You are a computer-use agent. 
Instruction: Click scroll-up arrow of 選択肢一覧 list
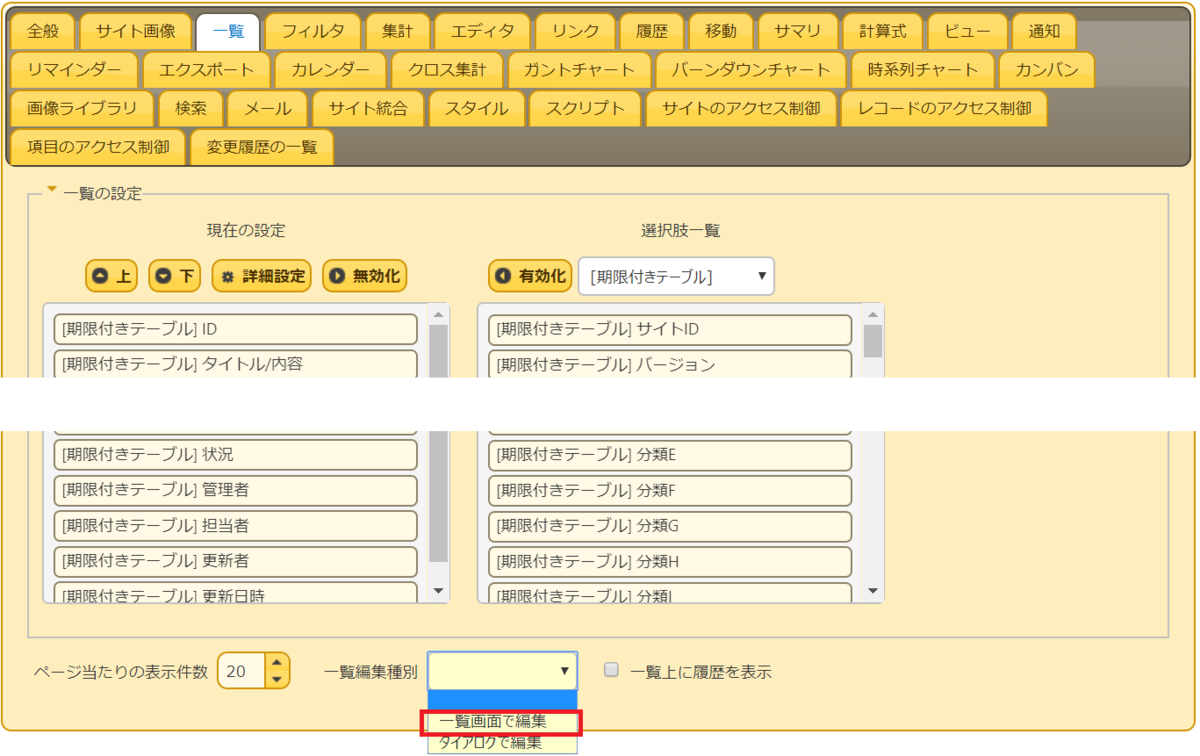[x=873, y=314]
